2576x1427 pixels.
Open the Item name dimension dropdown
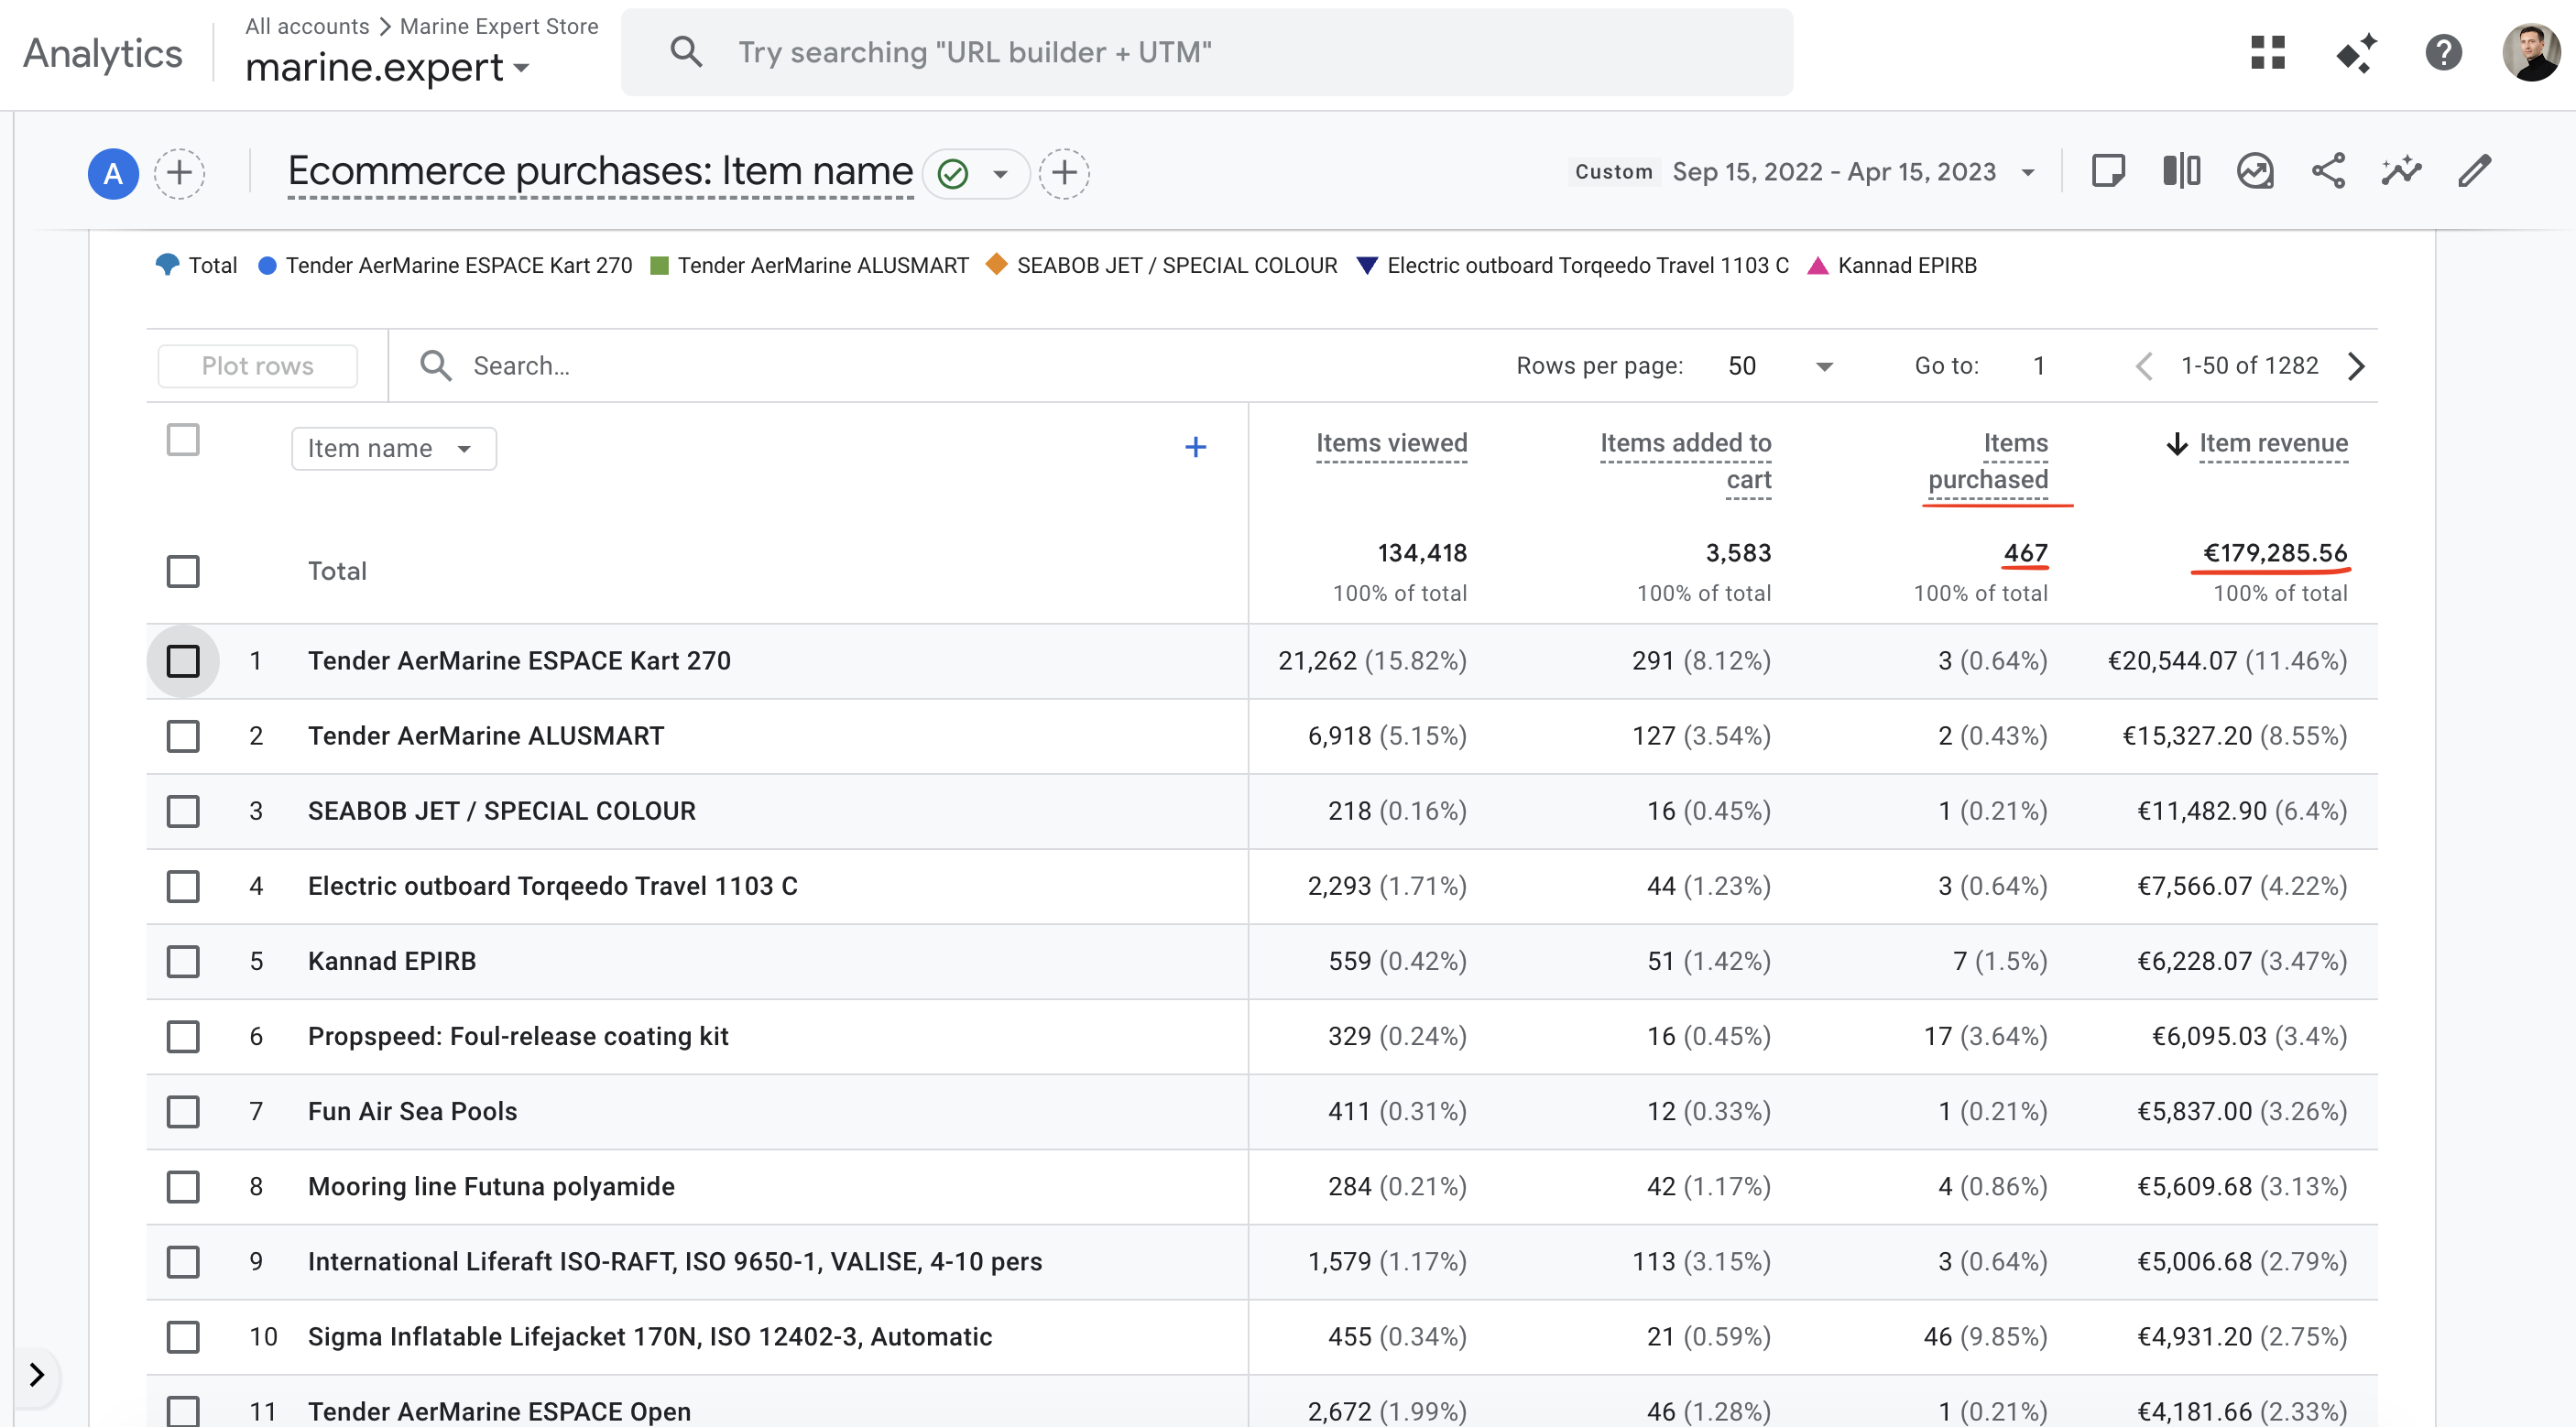click(393, 448)
